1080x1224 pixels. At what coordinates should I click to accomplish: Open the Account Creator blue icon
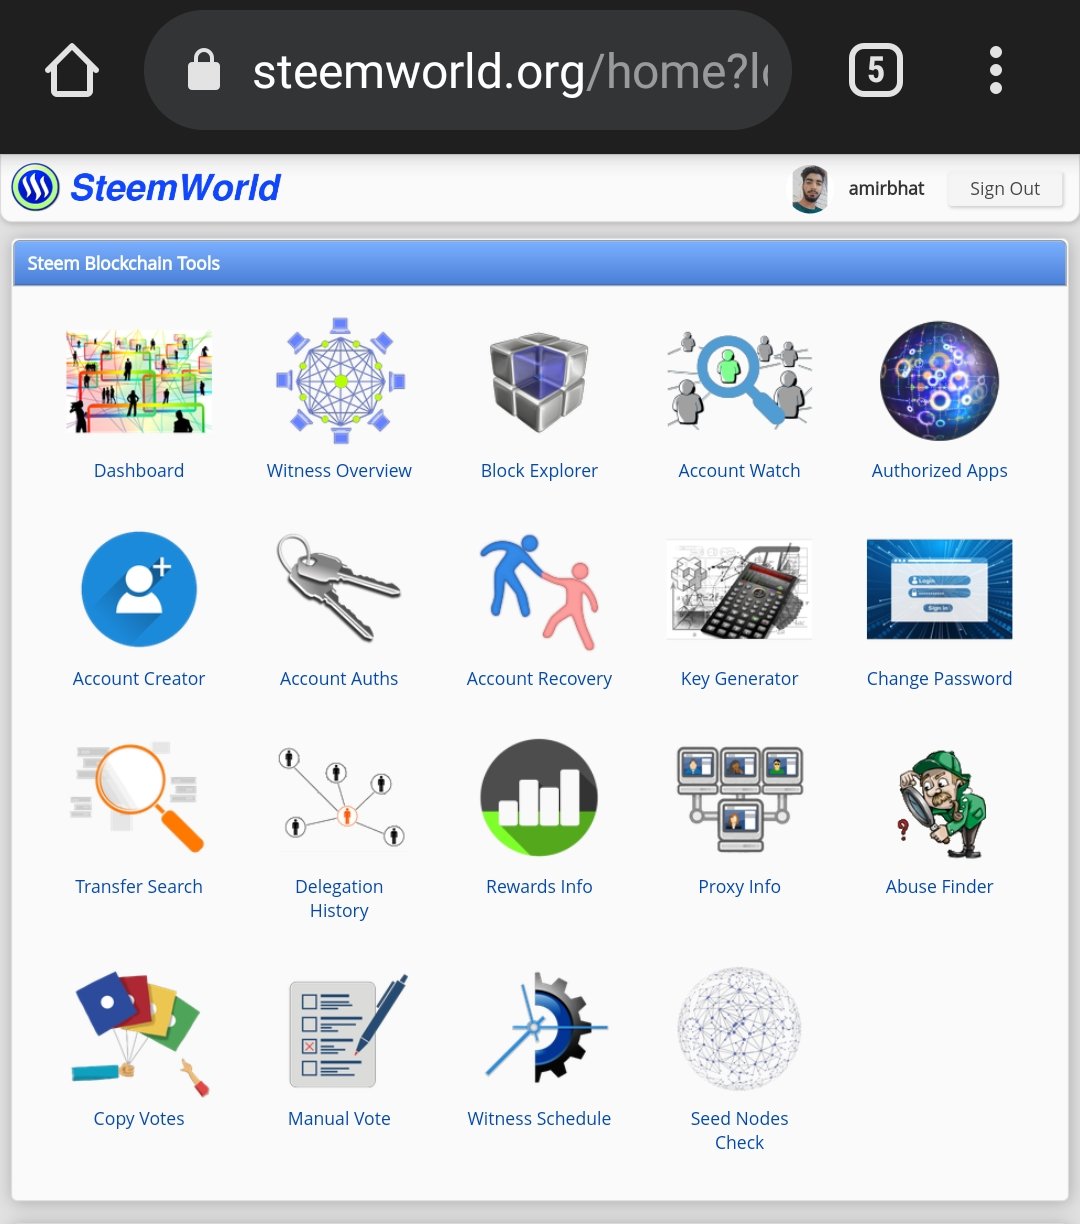(139, 589)
